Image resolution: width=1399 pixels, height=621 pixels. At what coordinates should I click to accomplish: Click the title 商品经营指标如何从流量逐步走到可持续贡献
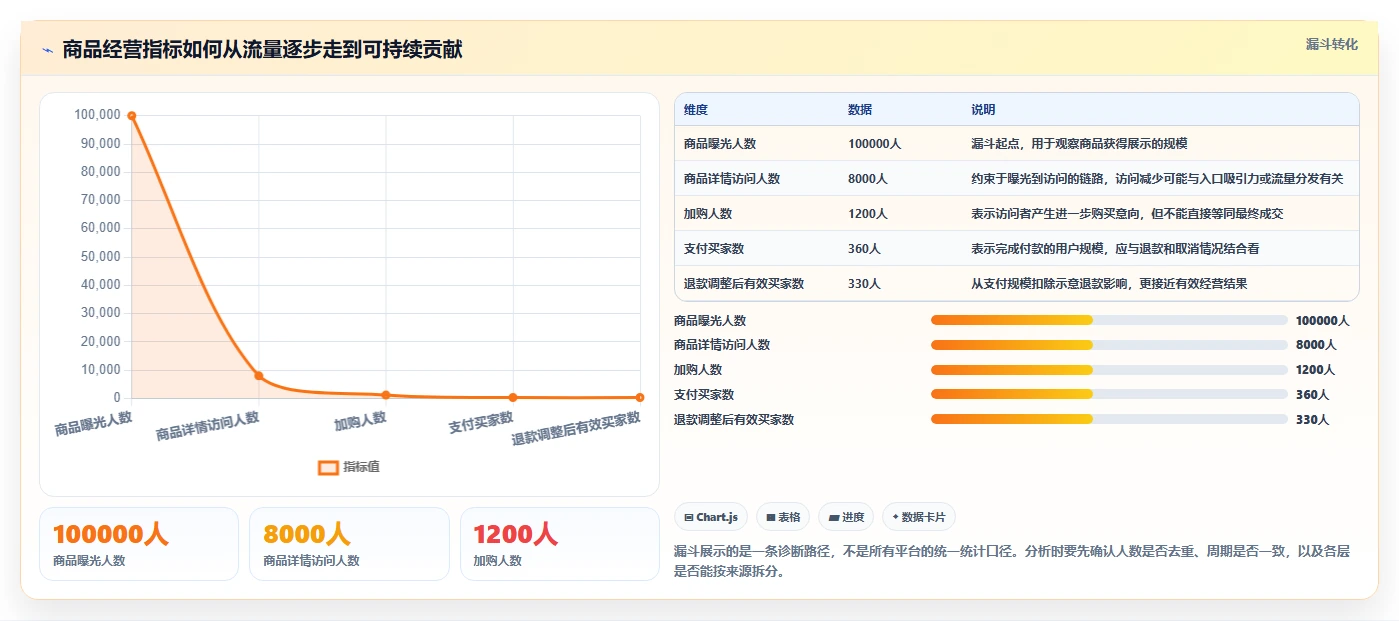[x=262, y=50]
